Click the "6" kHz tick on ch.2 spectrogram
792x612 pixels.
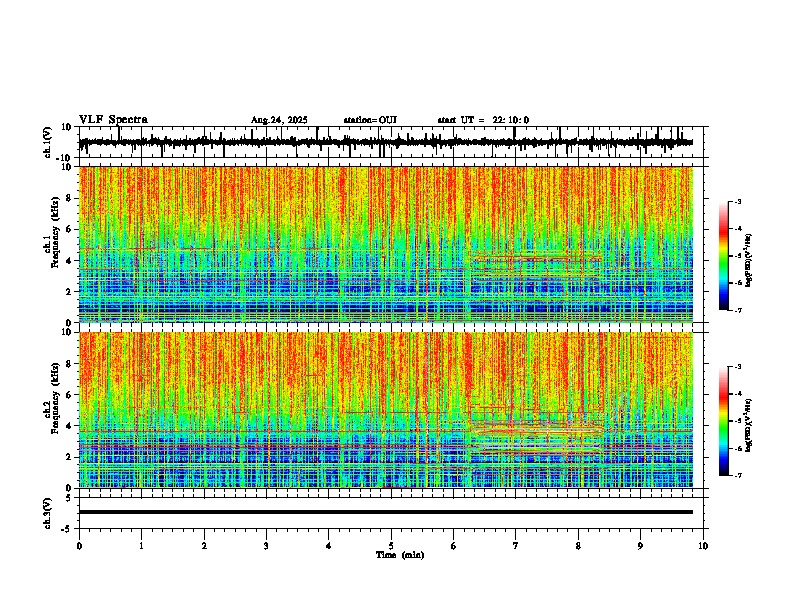[70, 395]
